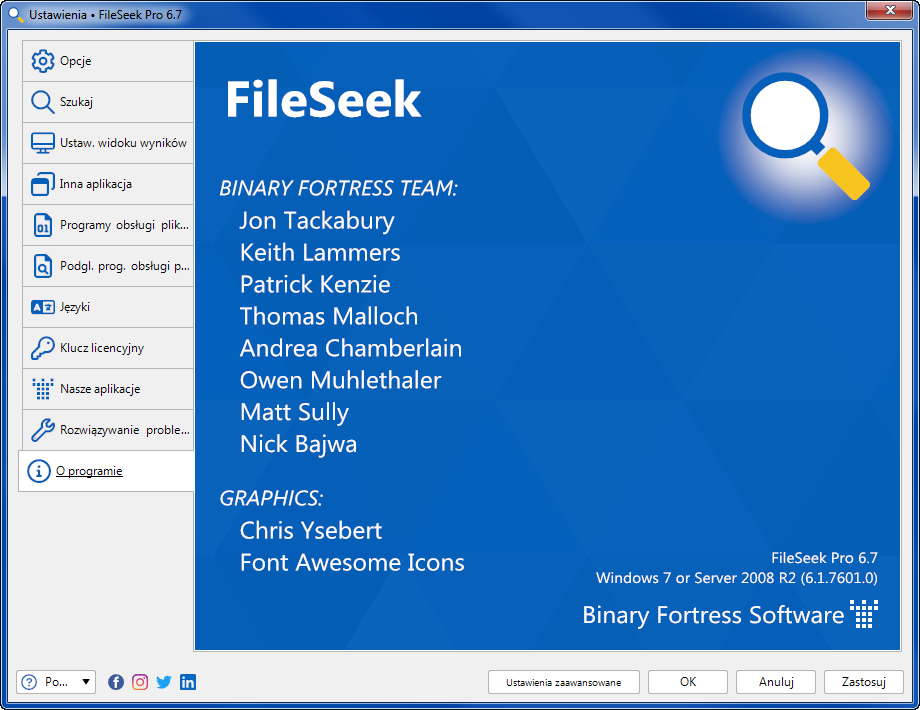Viewport: 920px width, 710px height.
Task: Expand the Po... help dropdown arrow
Action: [x=86, y=682]
